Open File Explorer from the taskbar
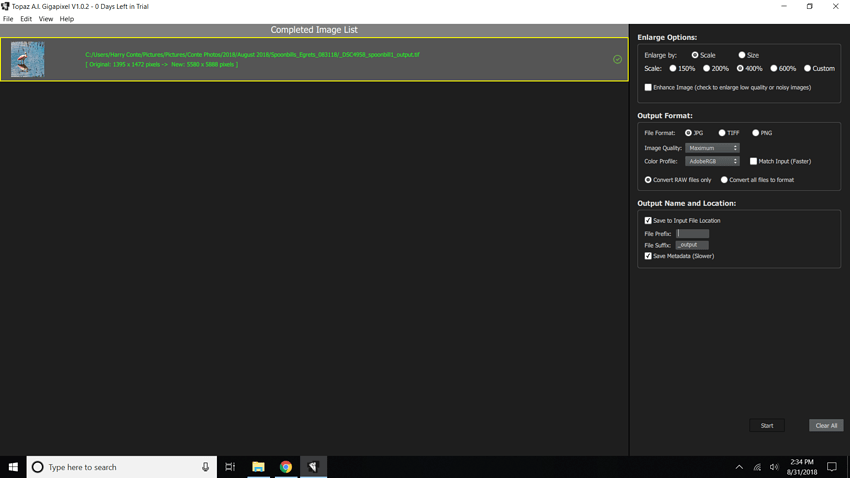Image resolution: width=850 pixels, height=478 pixels. [258, 467]
